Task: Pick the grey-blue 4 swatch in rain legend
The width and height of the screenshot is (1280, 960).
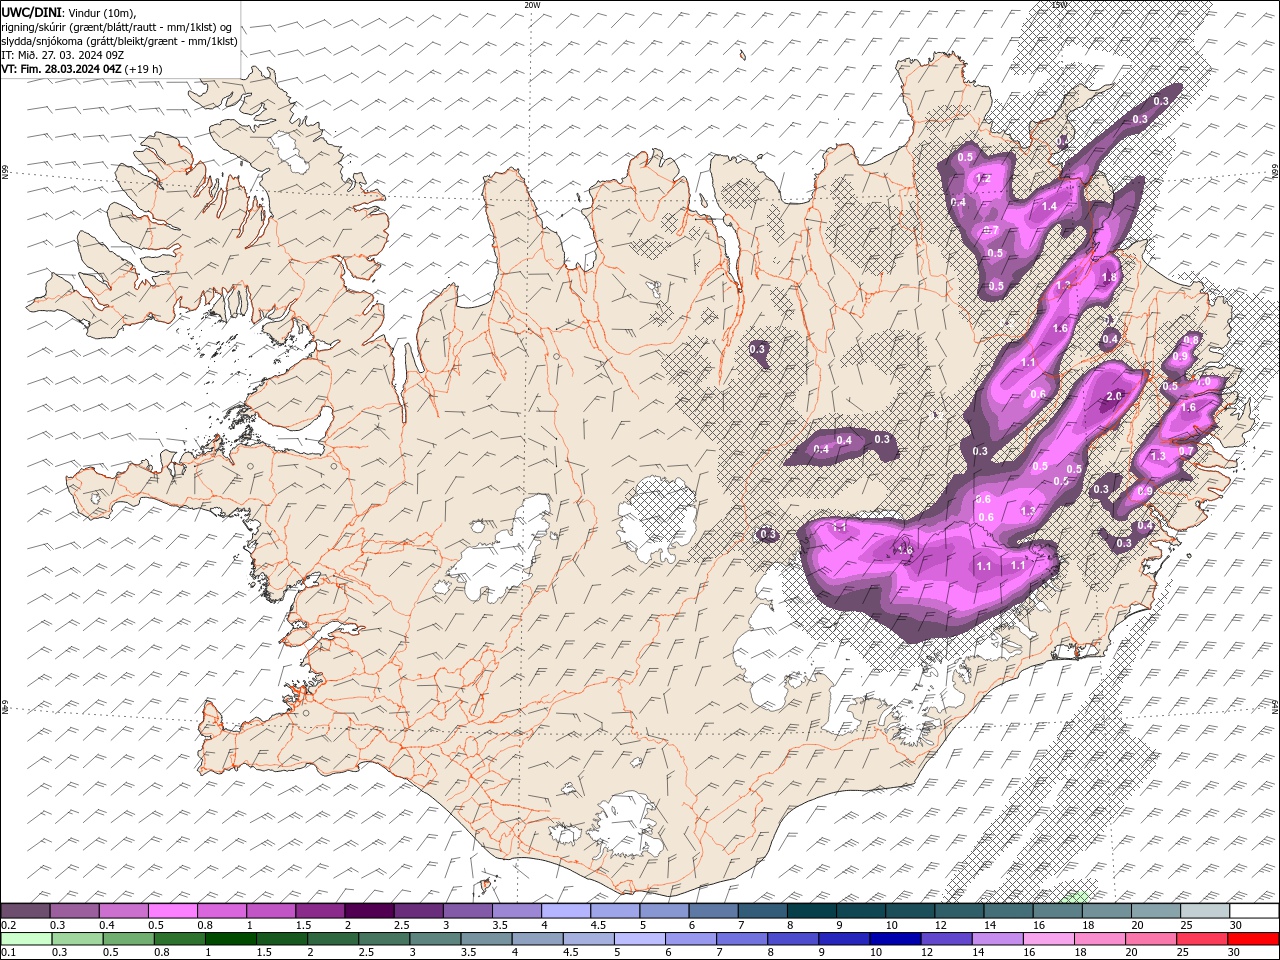Action: [x=537, y=939]
